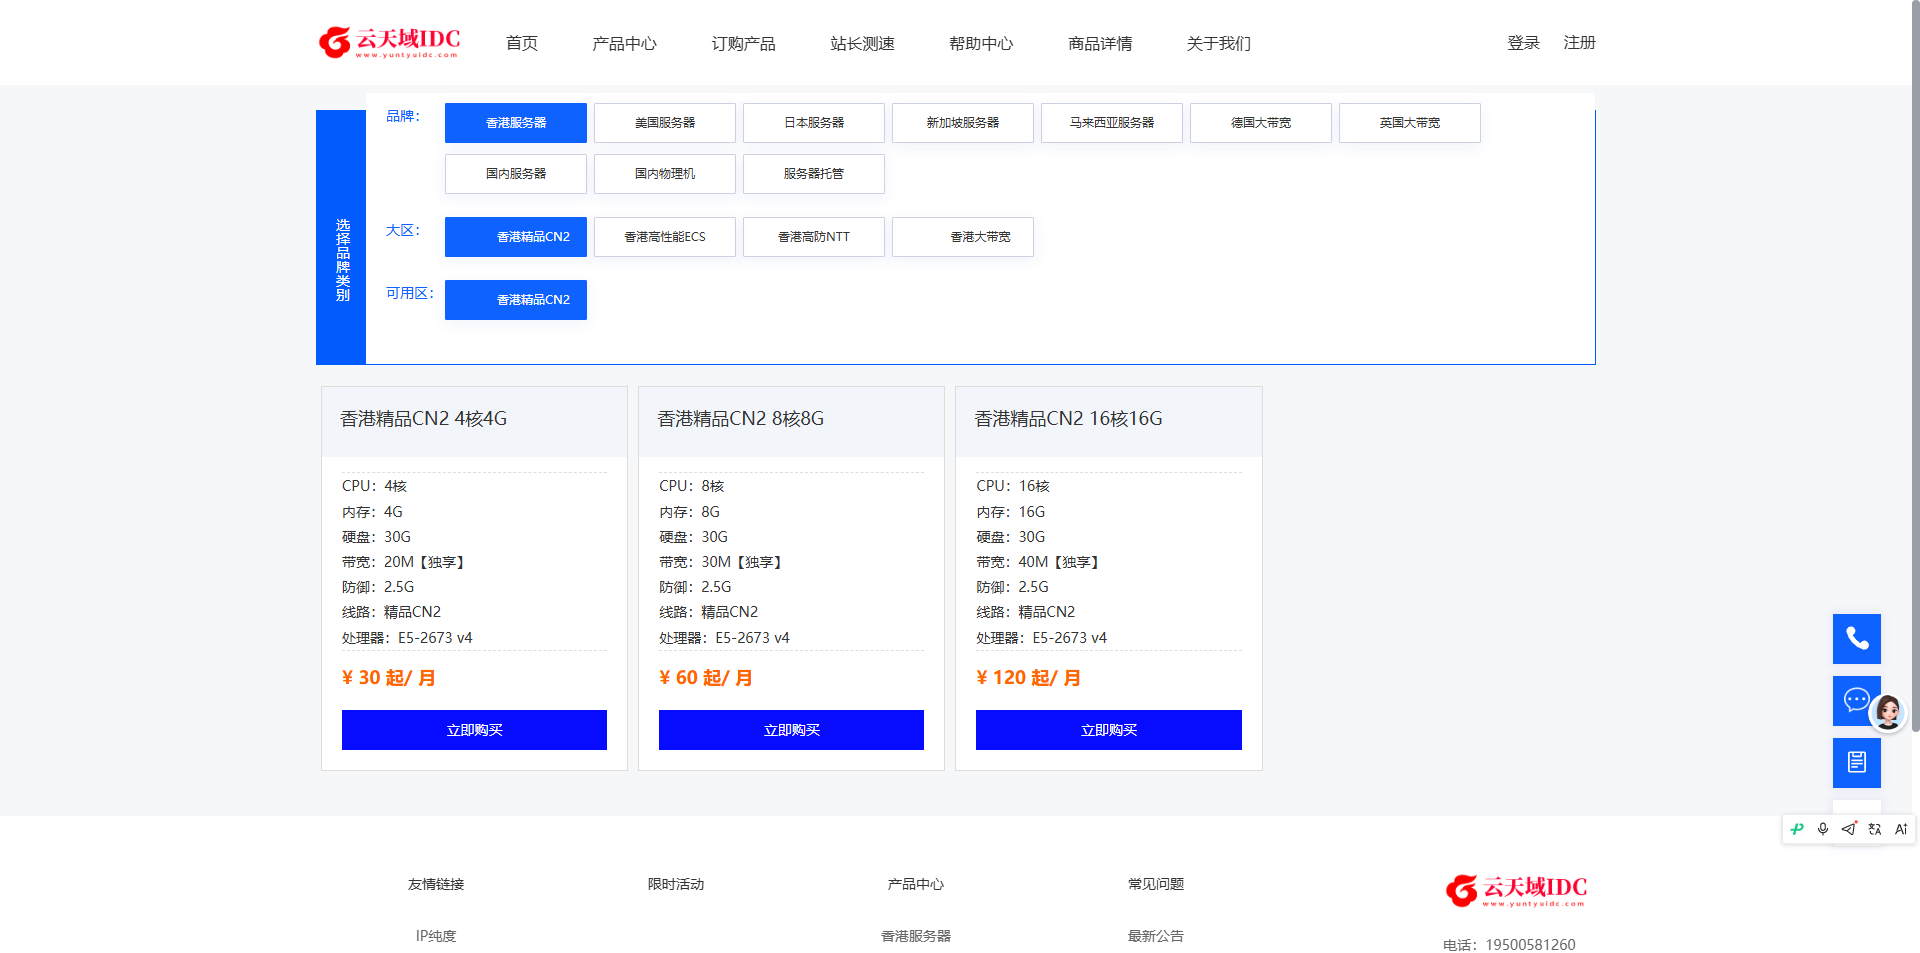Select the 香港高防NTT region
The image size is (1920, 953).
(x=814, y=237)
